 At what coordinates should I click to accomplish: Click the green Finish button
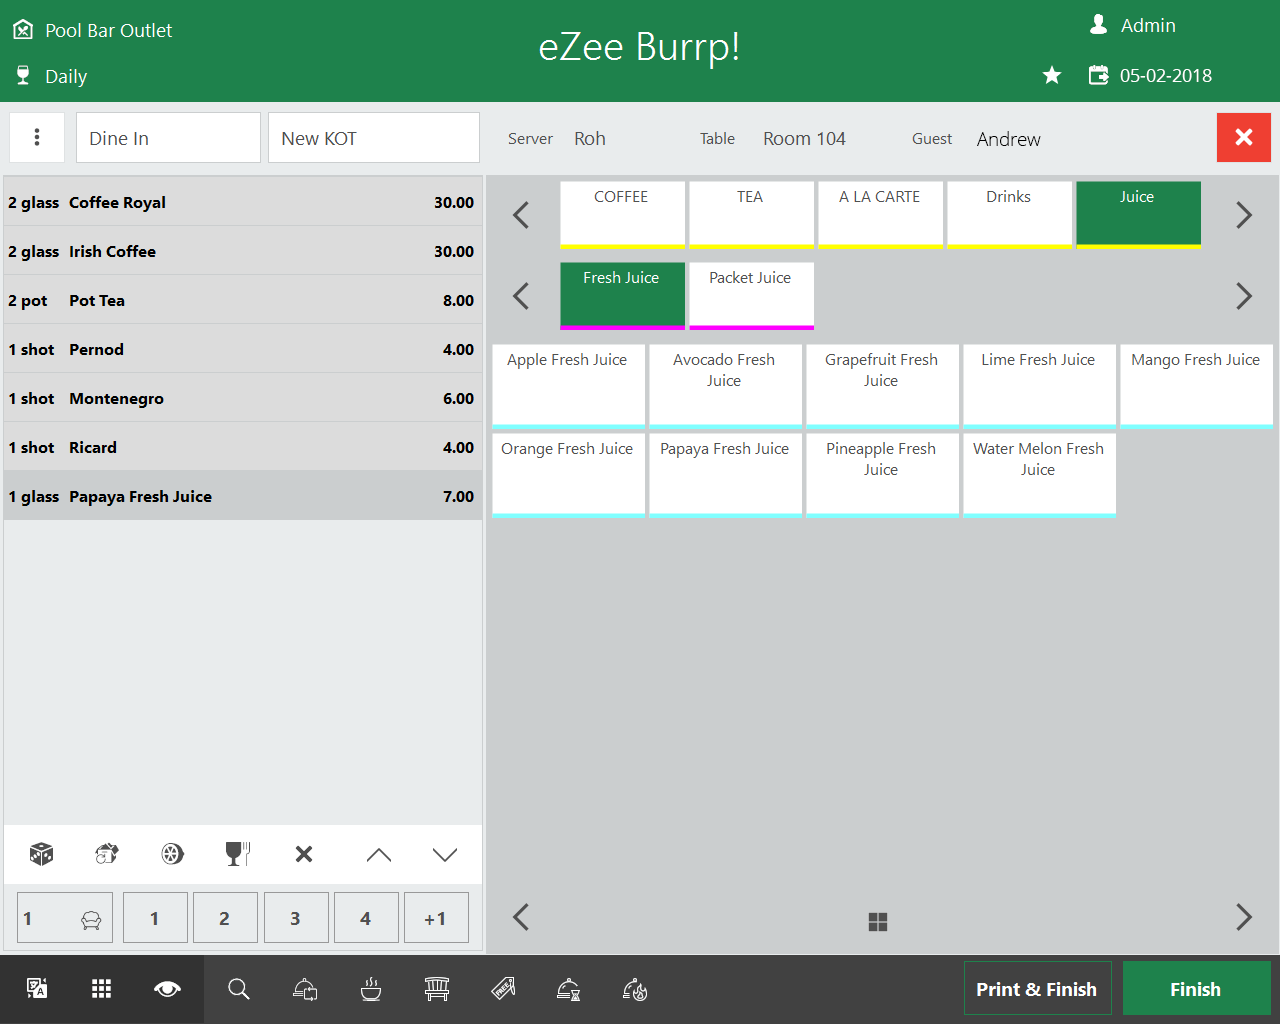pos(1196,989)
